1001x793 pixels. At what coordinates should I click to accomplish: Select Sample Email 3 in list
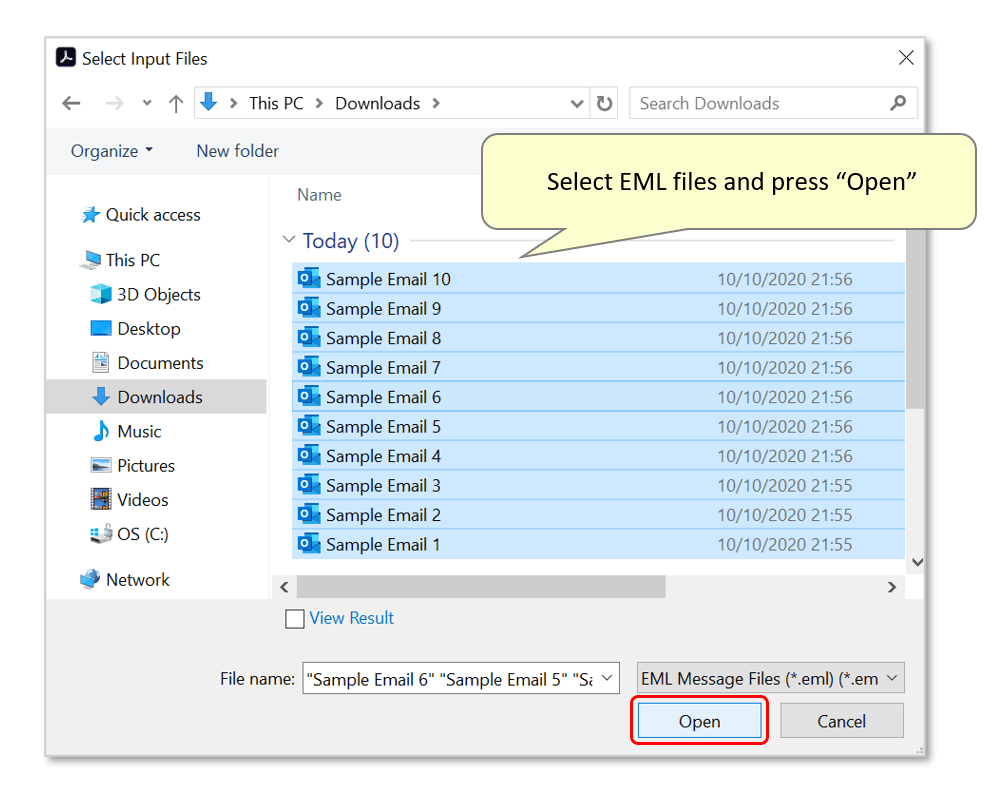[598, 485]
